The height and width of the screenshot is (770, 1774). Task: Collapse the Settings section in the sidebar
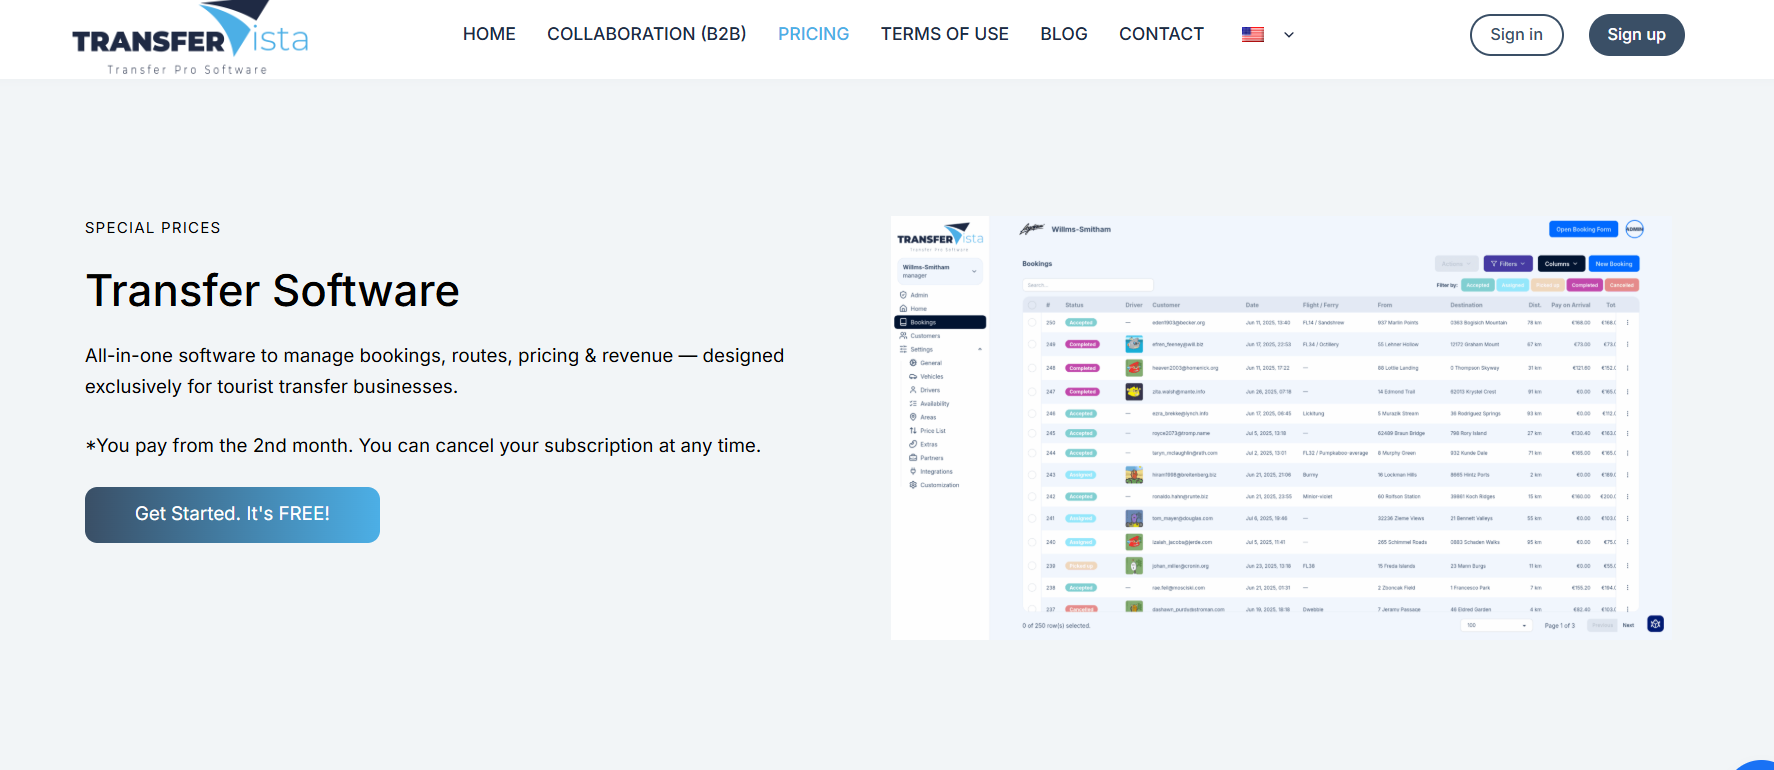(x=979, y=349)
